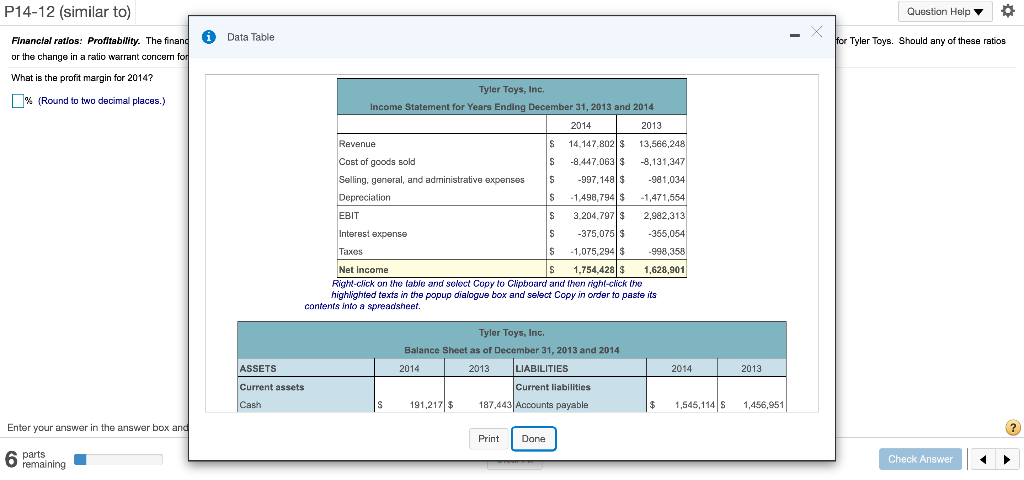
Task: Select 2013 Accounts payable 1,456,951
Action: click(x=764, y=405)
